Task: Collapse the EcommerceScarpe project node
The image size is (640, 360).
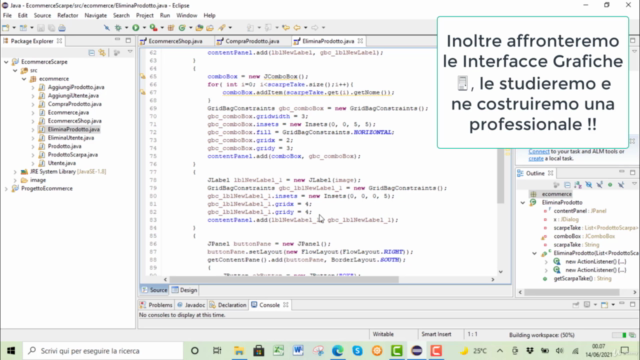Action: coord(6,62)
